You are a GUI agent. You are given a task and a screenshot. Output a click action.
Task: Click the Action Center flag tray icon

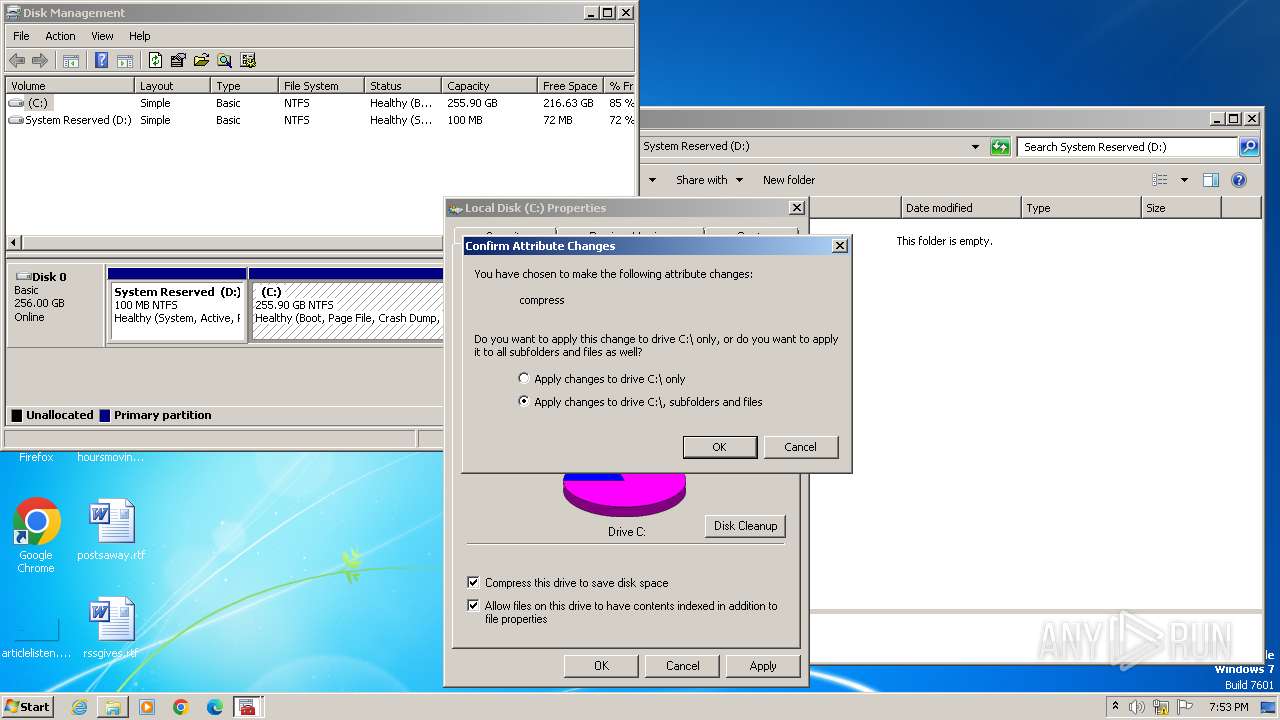tap(1185, 707)
